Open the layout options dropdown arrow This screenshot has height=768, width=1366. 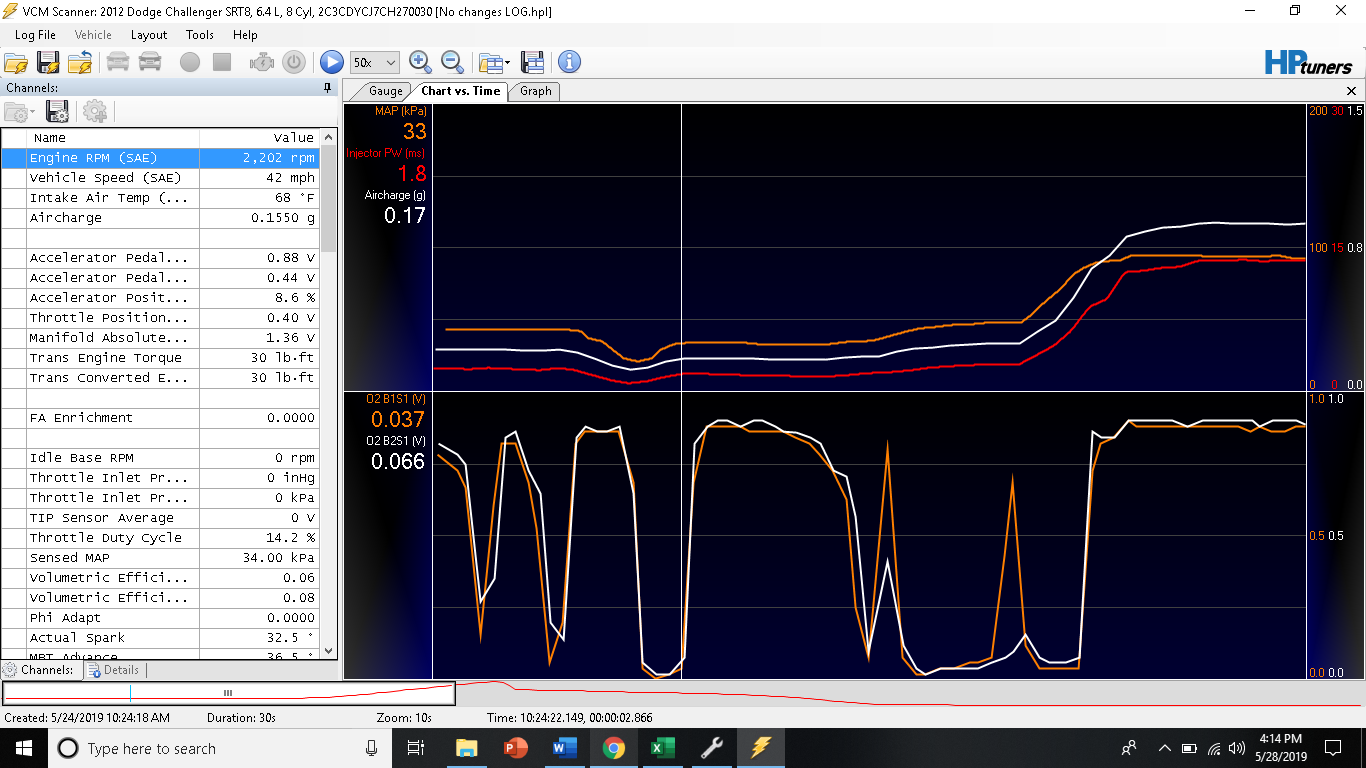click(506, 62)
